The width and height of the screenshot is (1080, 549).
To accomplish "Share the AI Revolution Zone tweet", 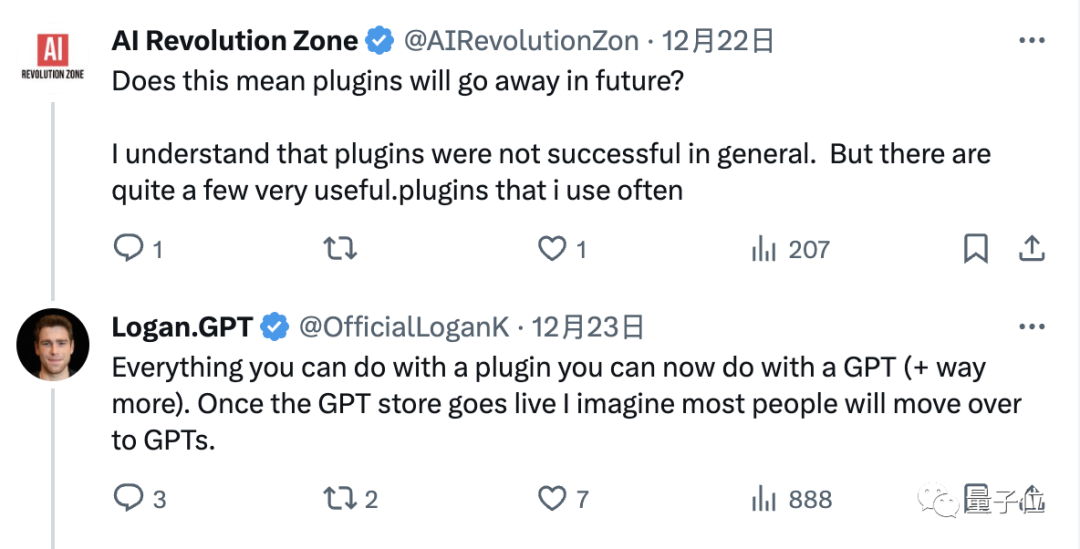I will (x=1033, y=249).
